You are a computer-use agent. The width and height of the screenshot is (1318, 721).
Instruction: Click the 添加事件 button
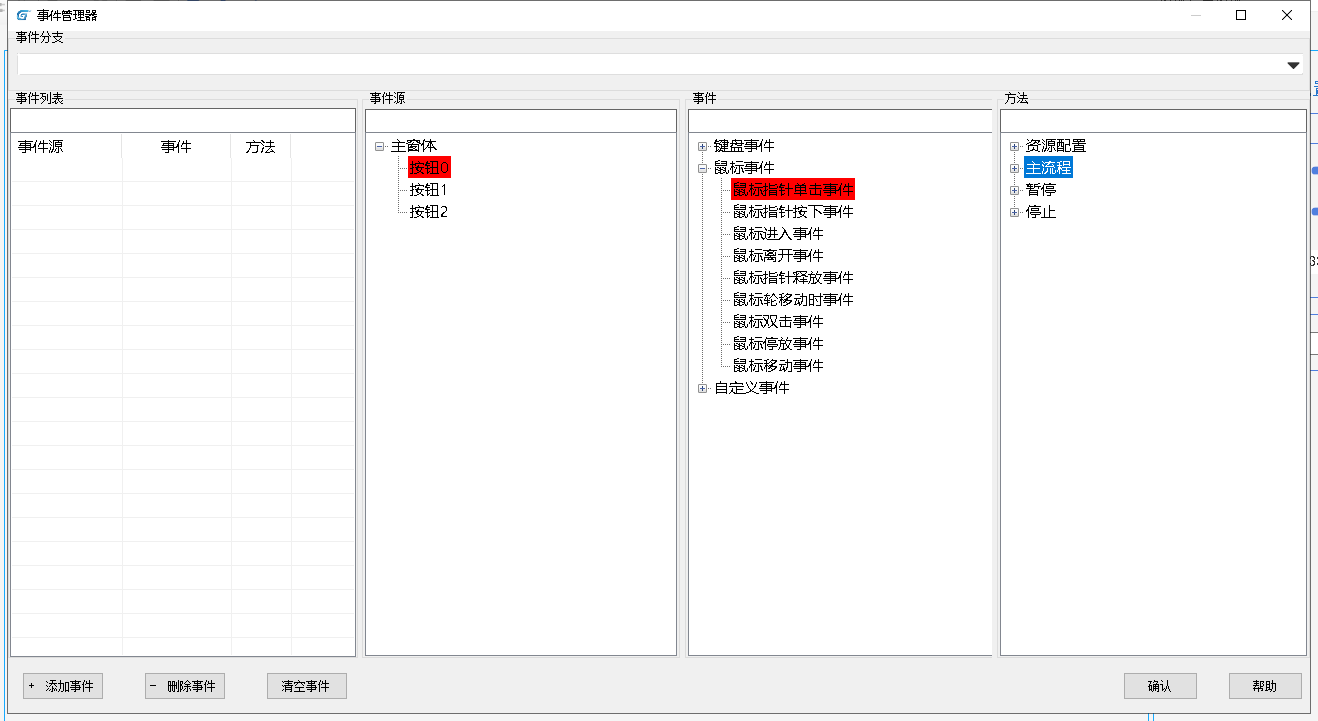[63, 686]
